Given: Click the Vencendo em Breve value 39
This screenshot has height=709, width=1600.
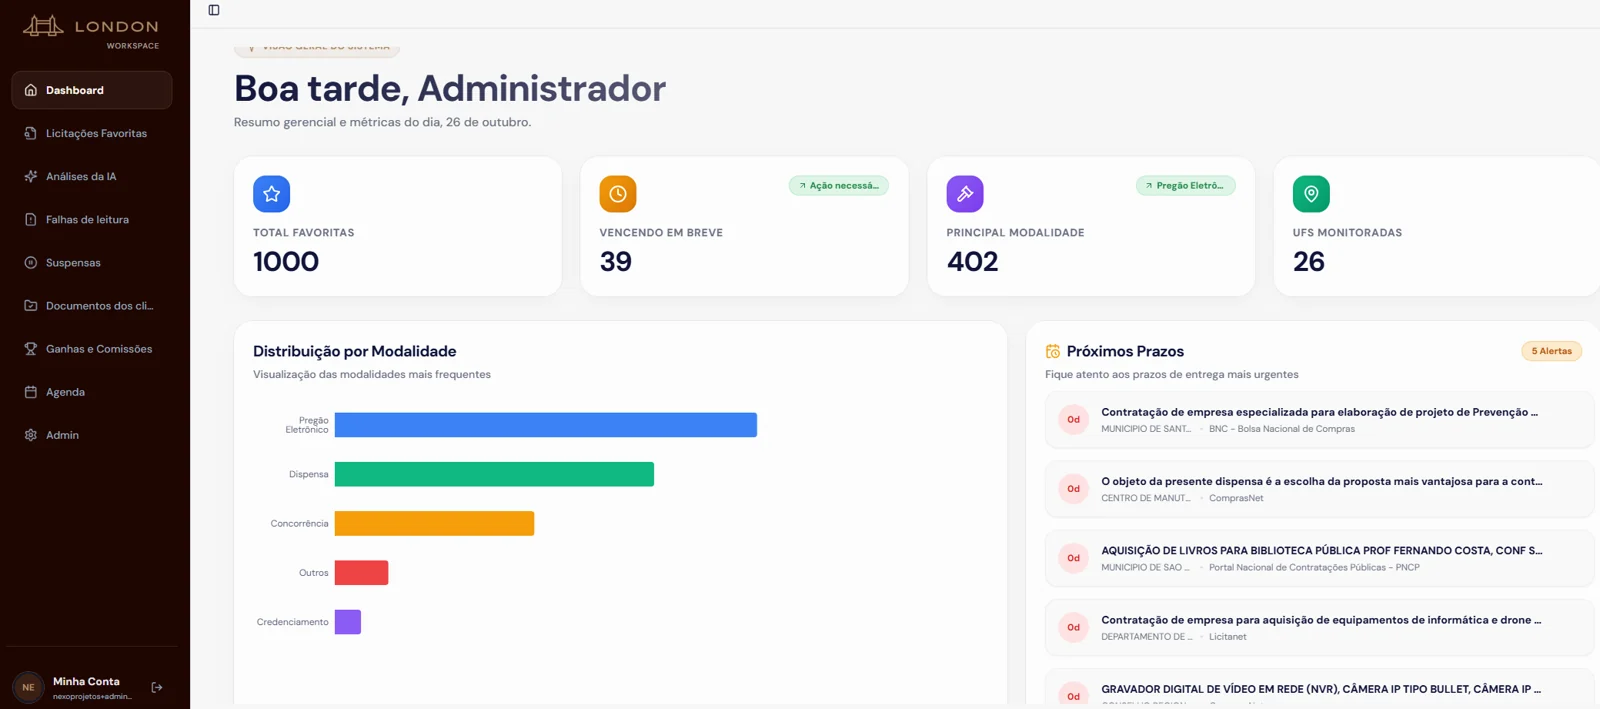Looking at the screenshot, I should [x=616, y=261].
